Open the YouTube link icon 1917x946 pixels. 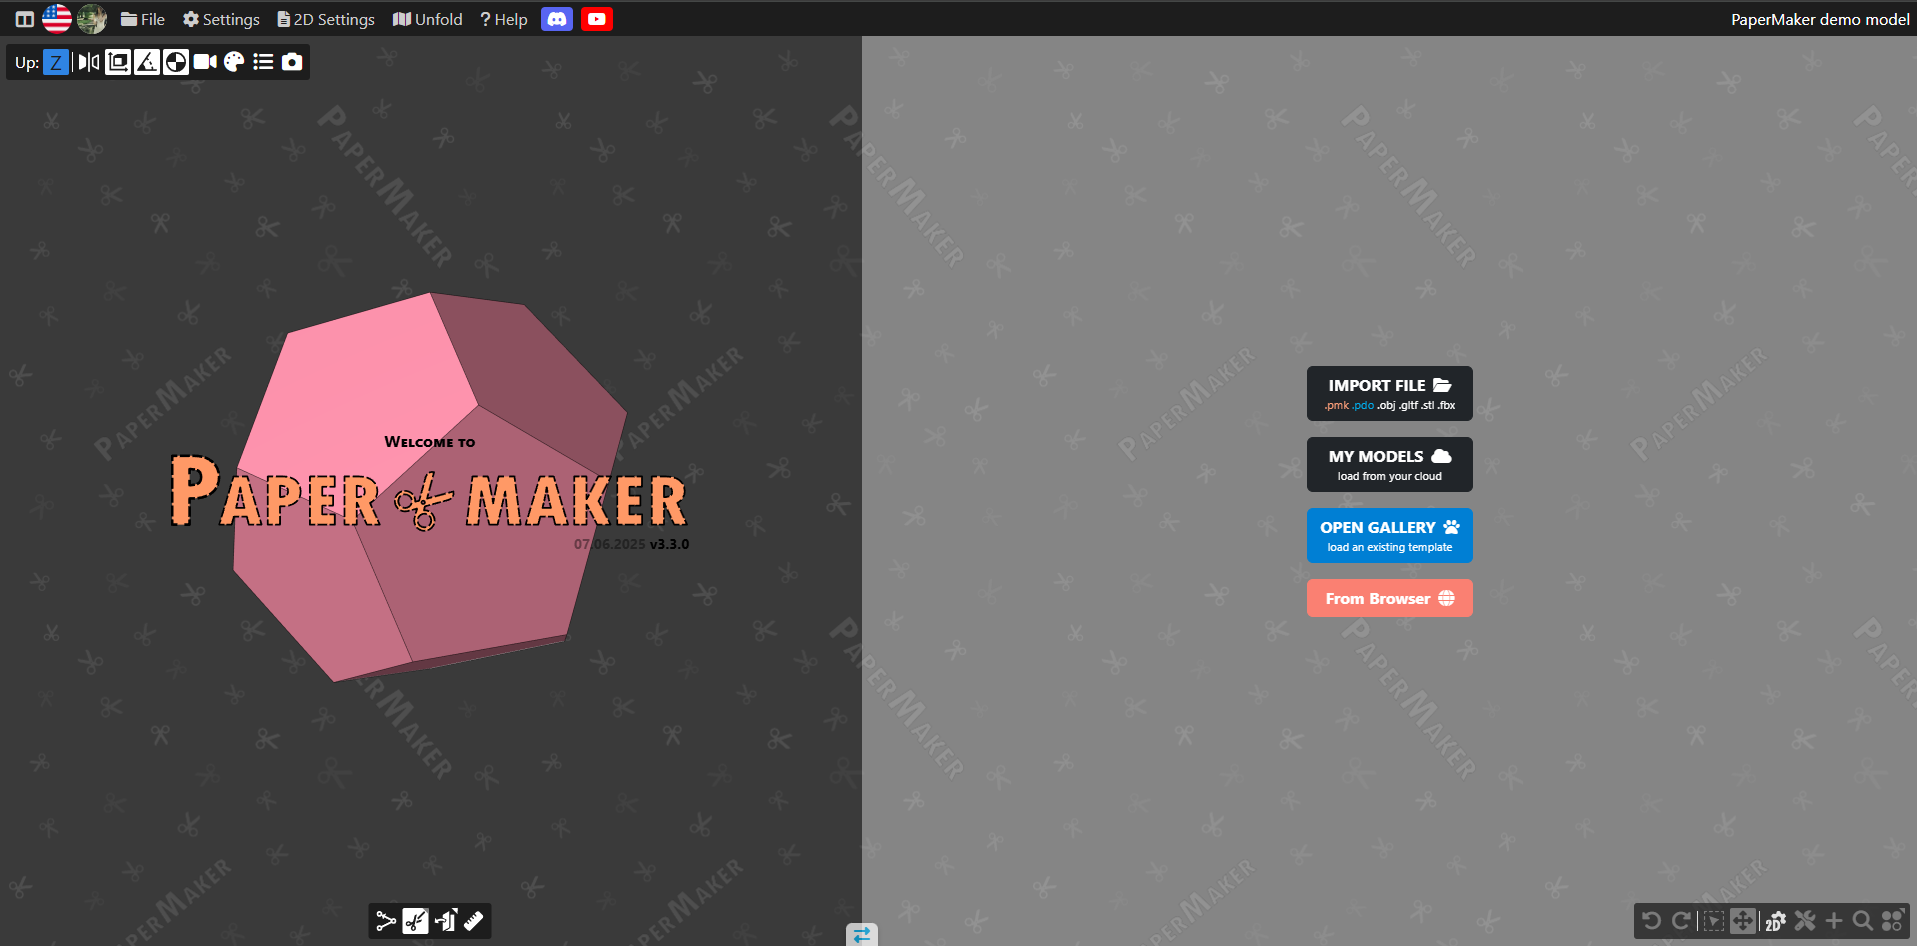pos(597,19)
